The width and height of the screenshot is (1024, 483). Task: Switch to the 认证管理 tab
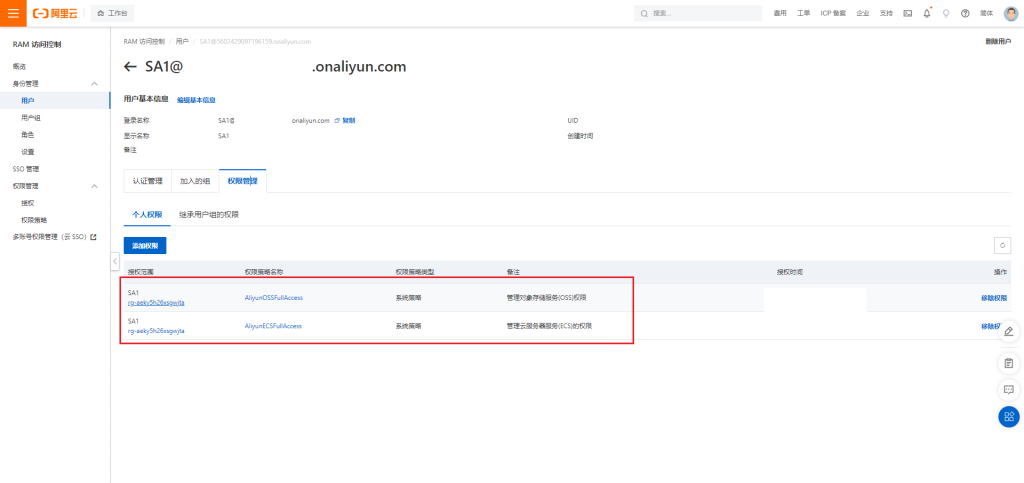click(x=148, y=181)
